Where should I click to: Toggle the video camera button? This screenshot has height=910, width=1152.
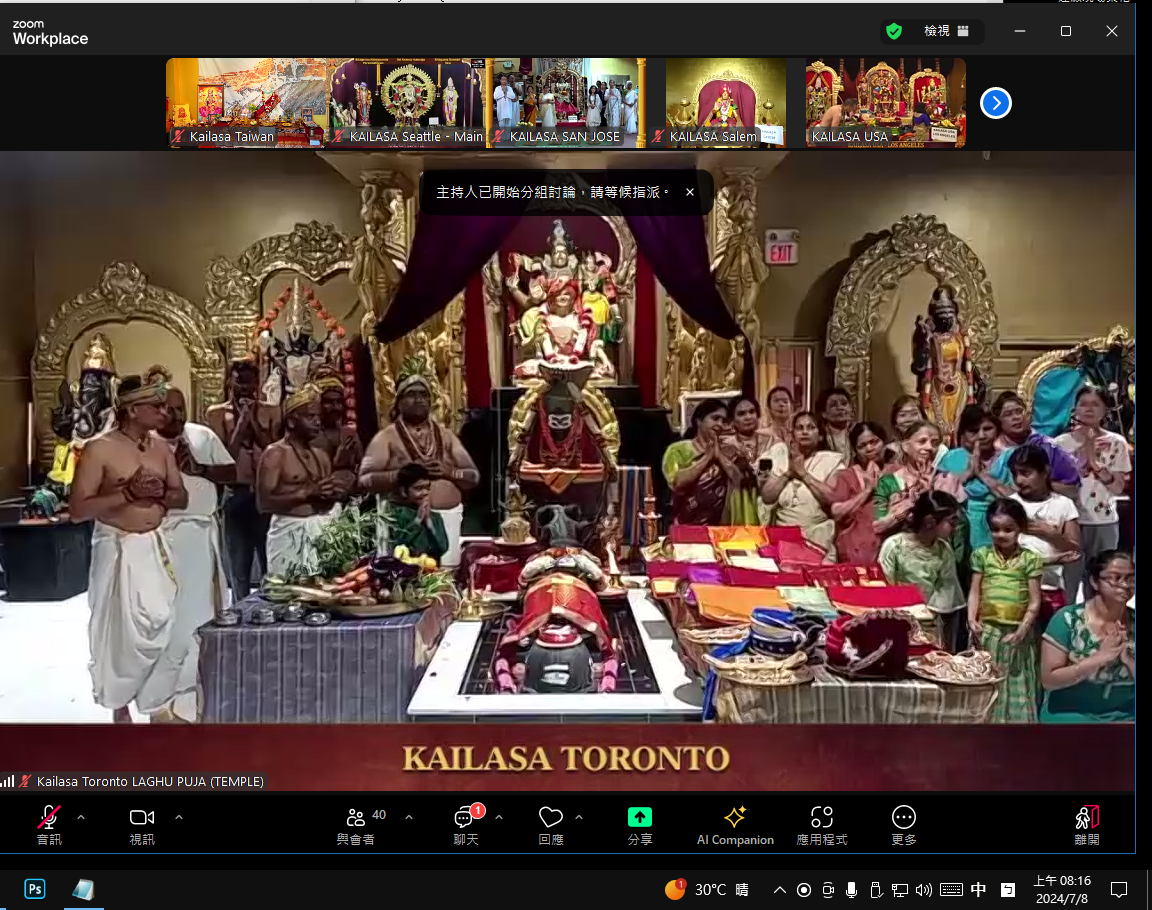142,818
